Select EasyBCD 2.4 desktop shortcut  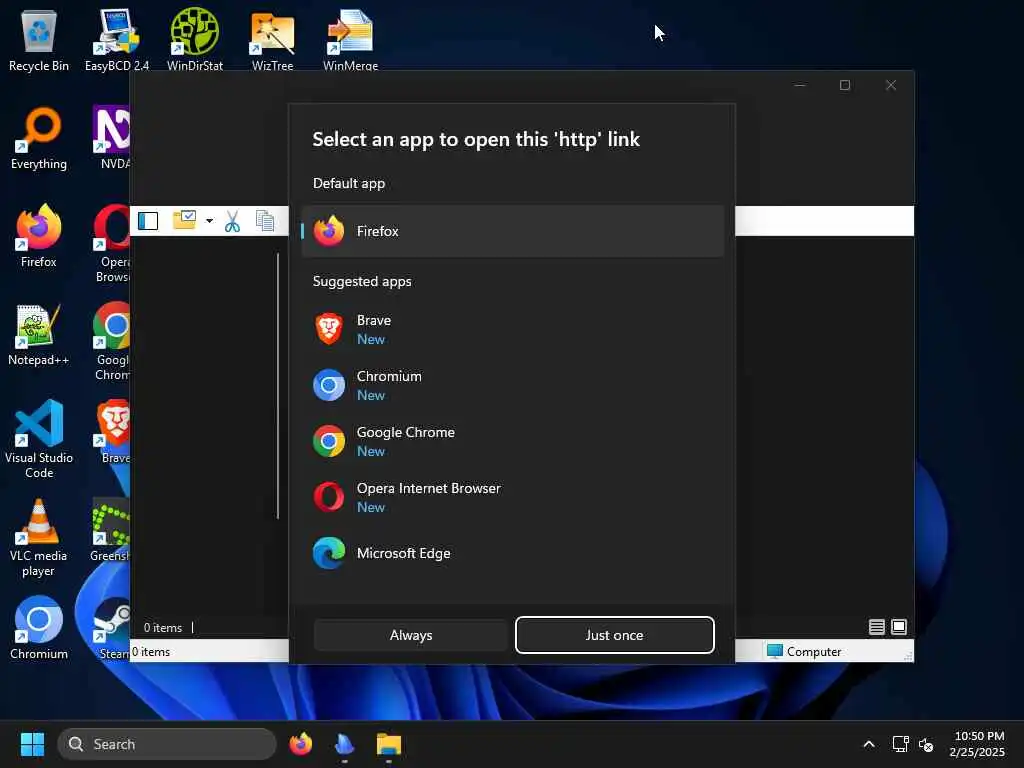(x=117, y=40)
